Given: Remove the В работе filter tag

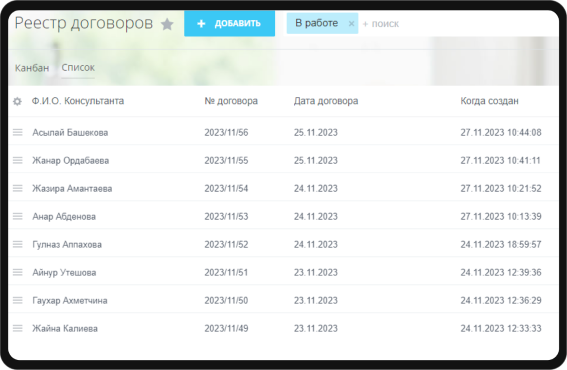Looking at the screenshot, I should coord(351,24).
